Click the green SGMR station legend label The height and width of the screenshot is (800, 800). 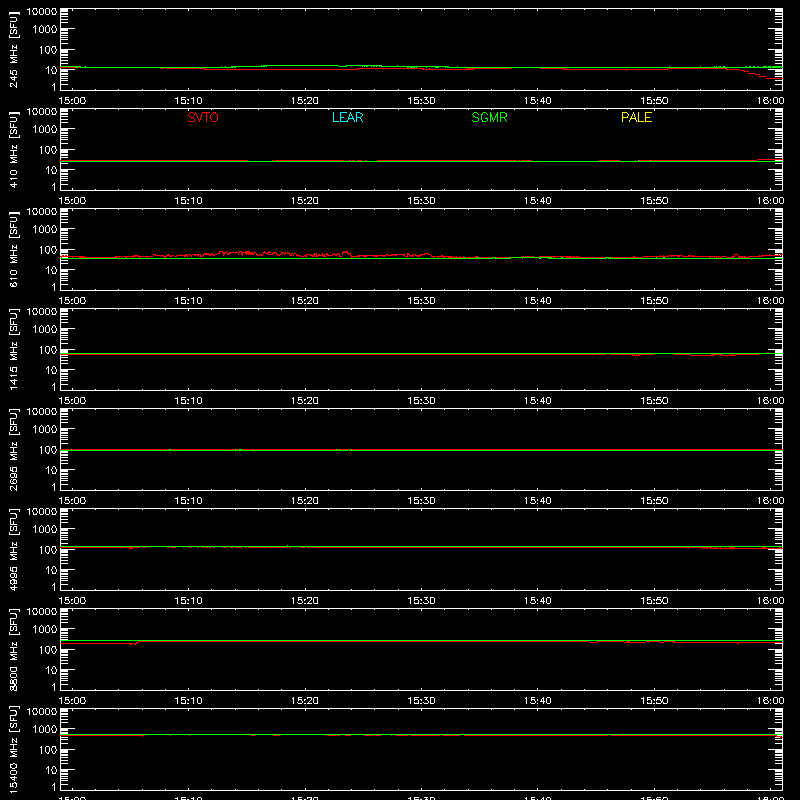click(x=489, y=117)
